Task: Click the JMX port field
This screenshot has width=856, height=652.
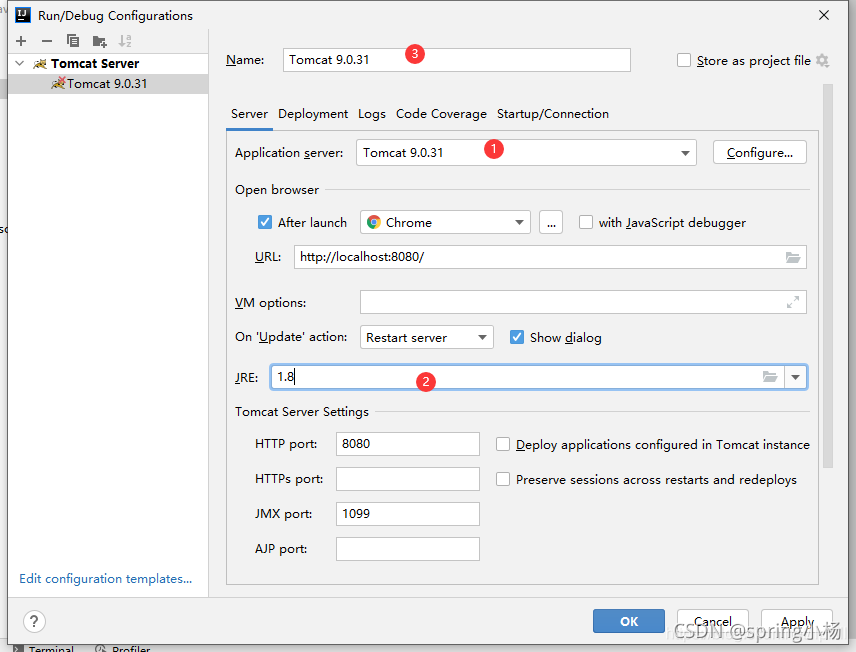Action: click(408, 514)
